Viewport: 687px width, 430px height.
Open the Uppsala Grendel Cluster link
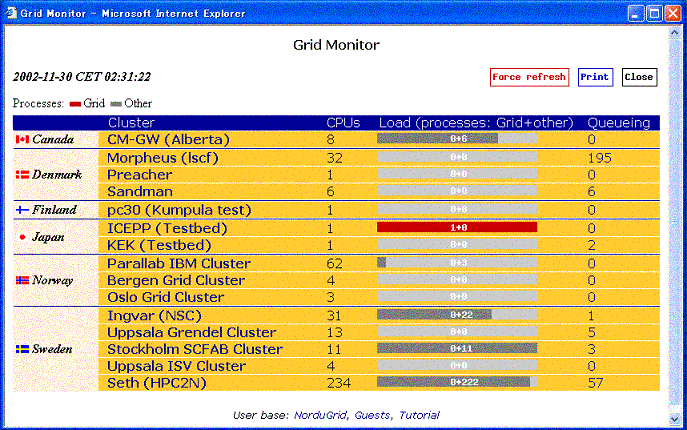(191, 332)
